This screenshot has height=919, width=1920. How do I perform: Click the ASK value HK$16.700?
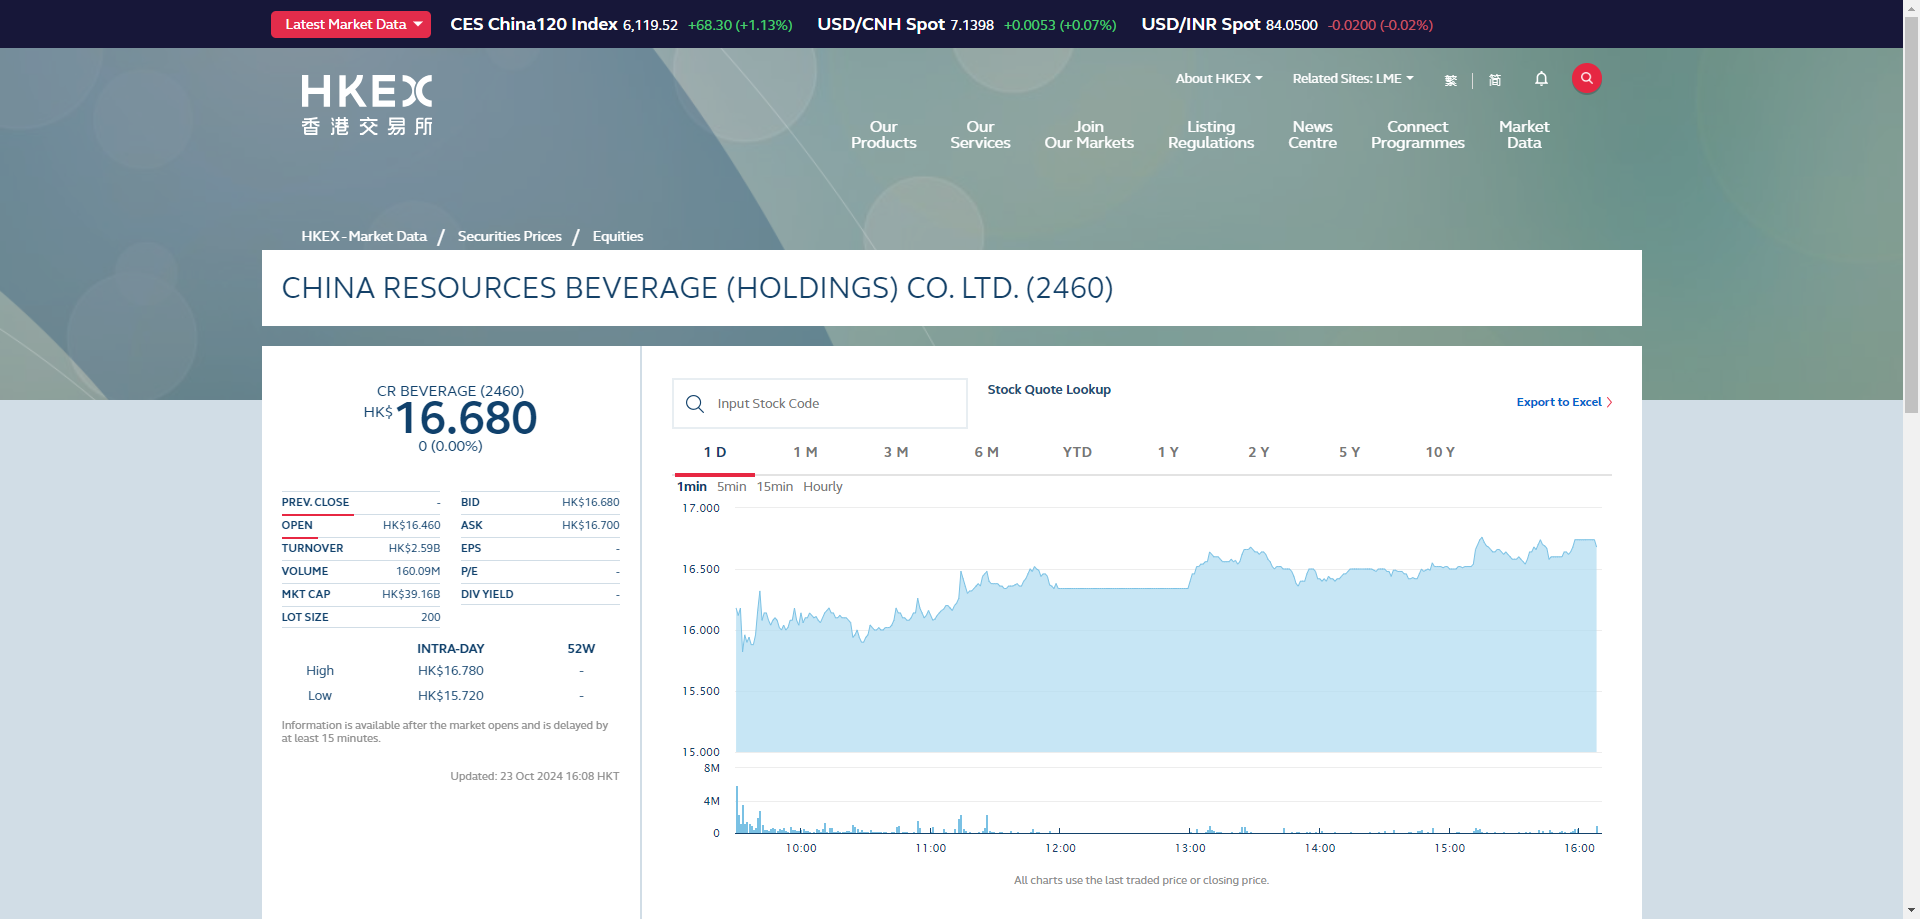(590, 525)
